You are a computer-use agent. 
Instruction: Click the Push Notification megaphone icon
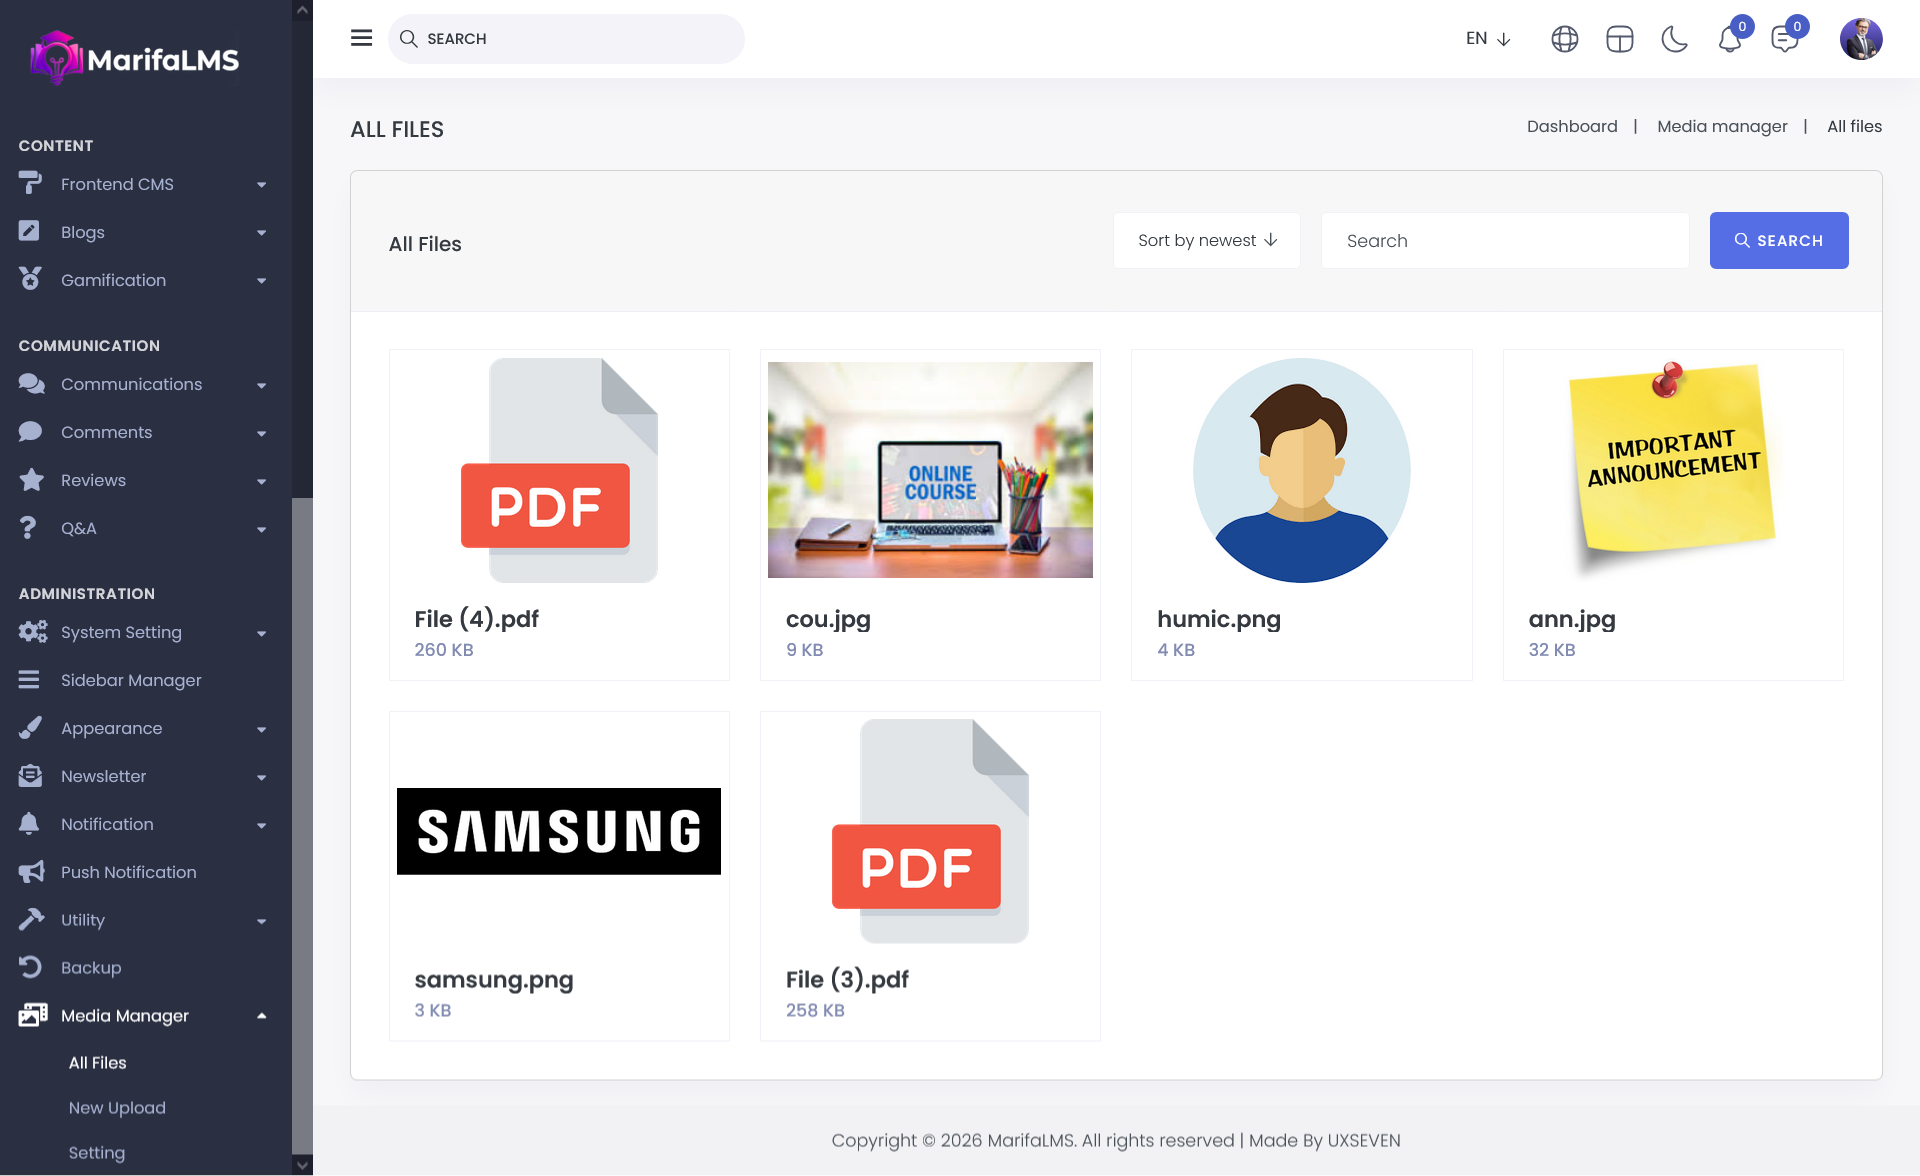pyautogui.click(x=31, y=872)
